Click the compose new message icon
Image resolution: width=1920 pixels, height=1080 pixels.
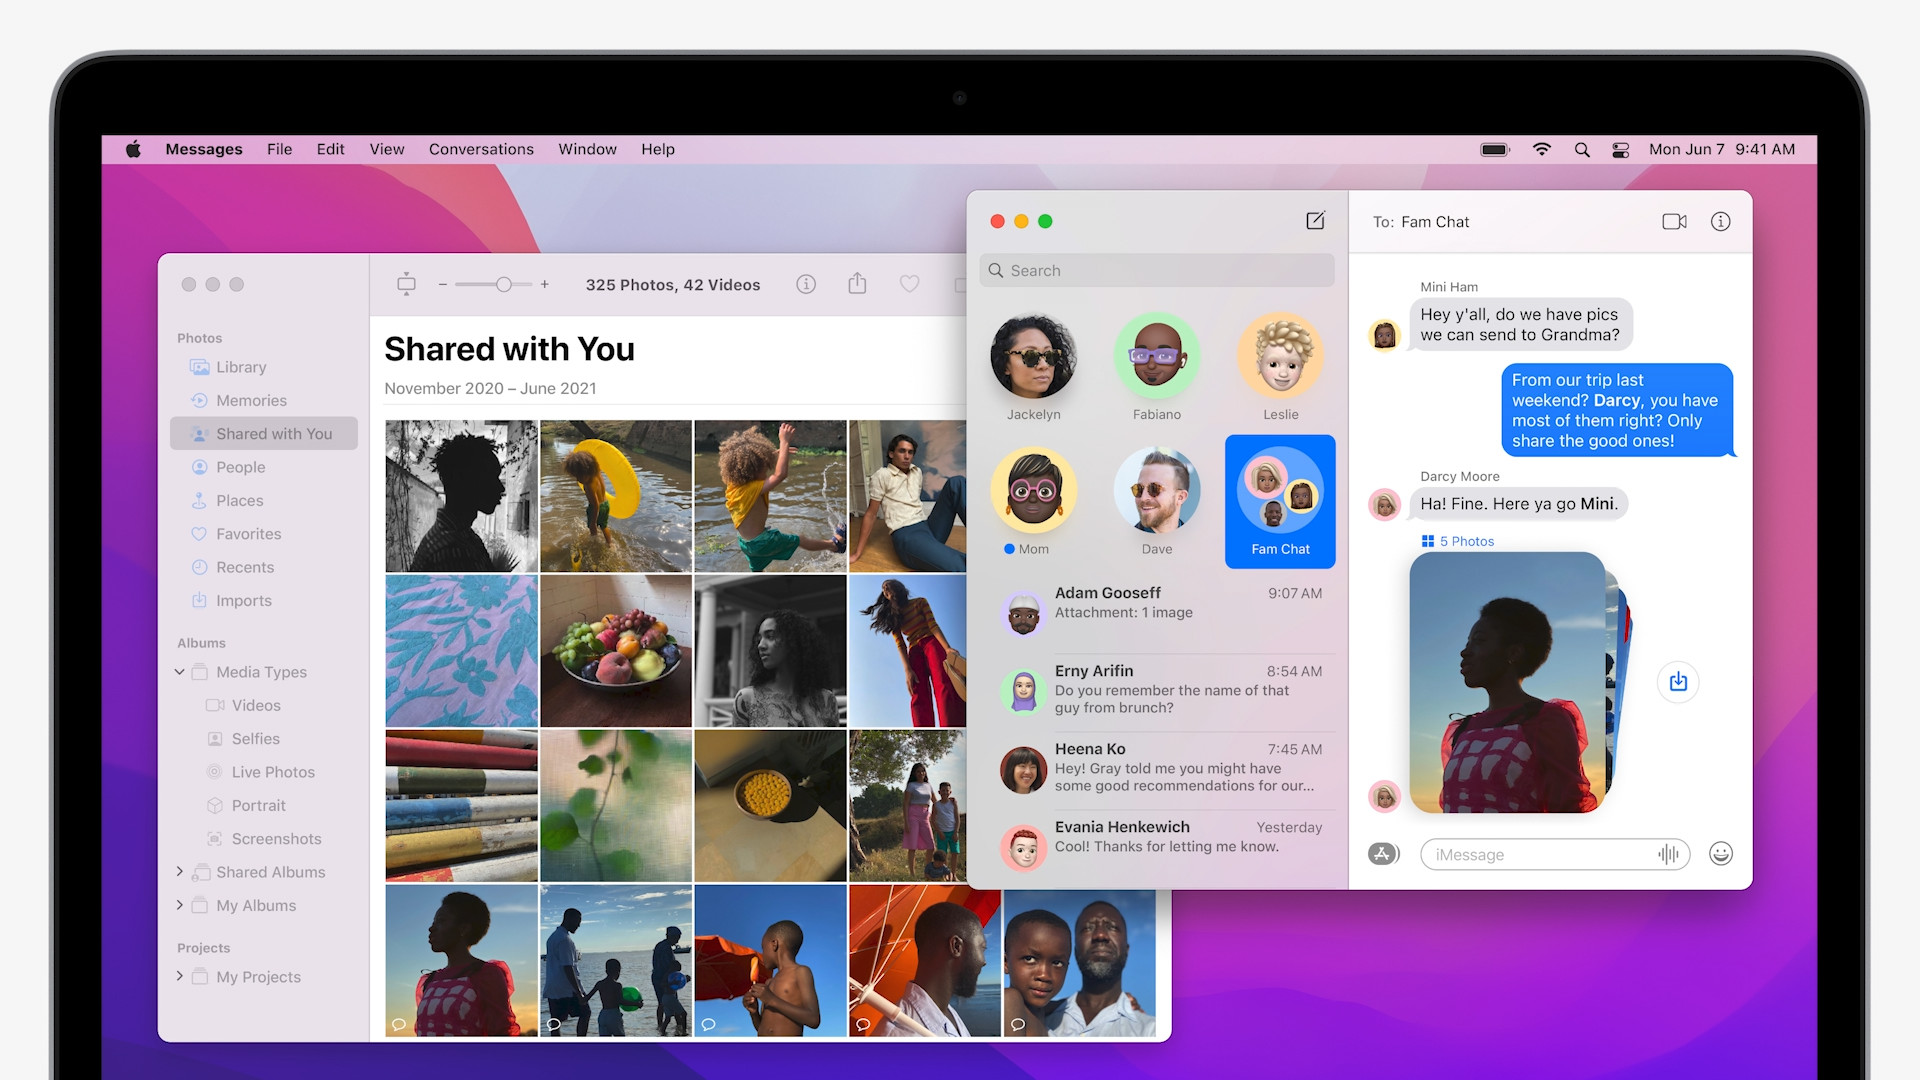tap(1315, 221)
